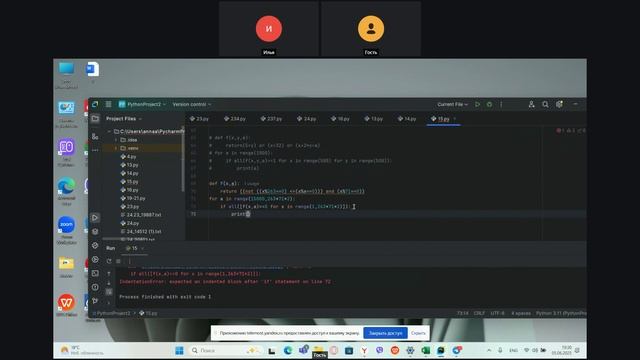Screen dimensions: 640x360
Task: Open PyCharm from the taskbar
Action: 441,351
